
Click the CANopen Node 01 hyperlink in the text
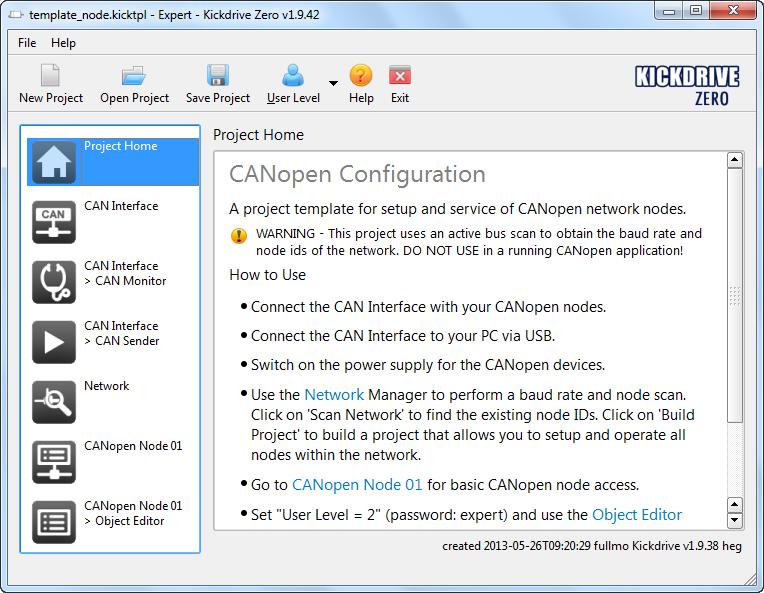357,485
